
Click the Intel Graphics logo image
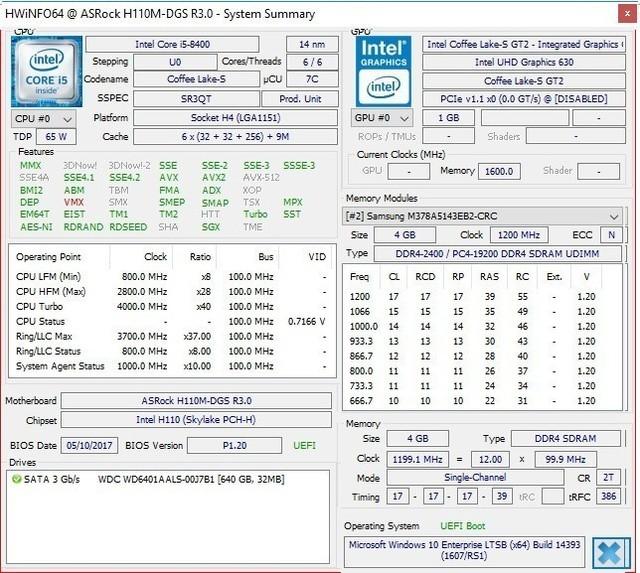[383, 71]
